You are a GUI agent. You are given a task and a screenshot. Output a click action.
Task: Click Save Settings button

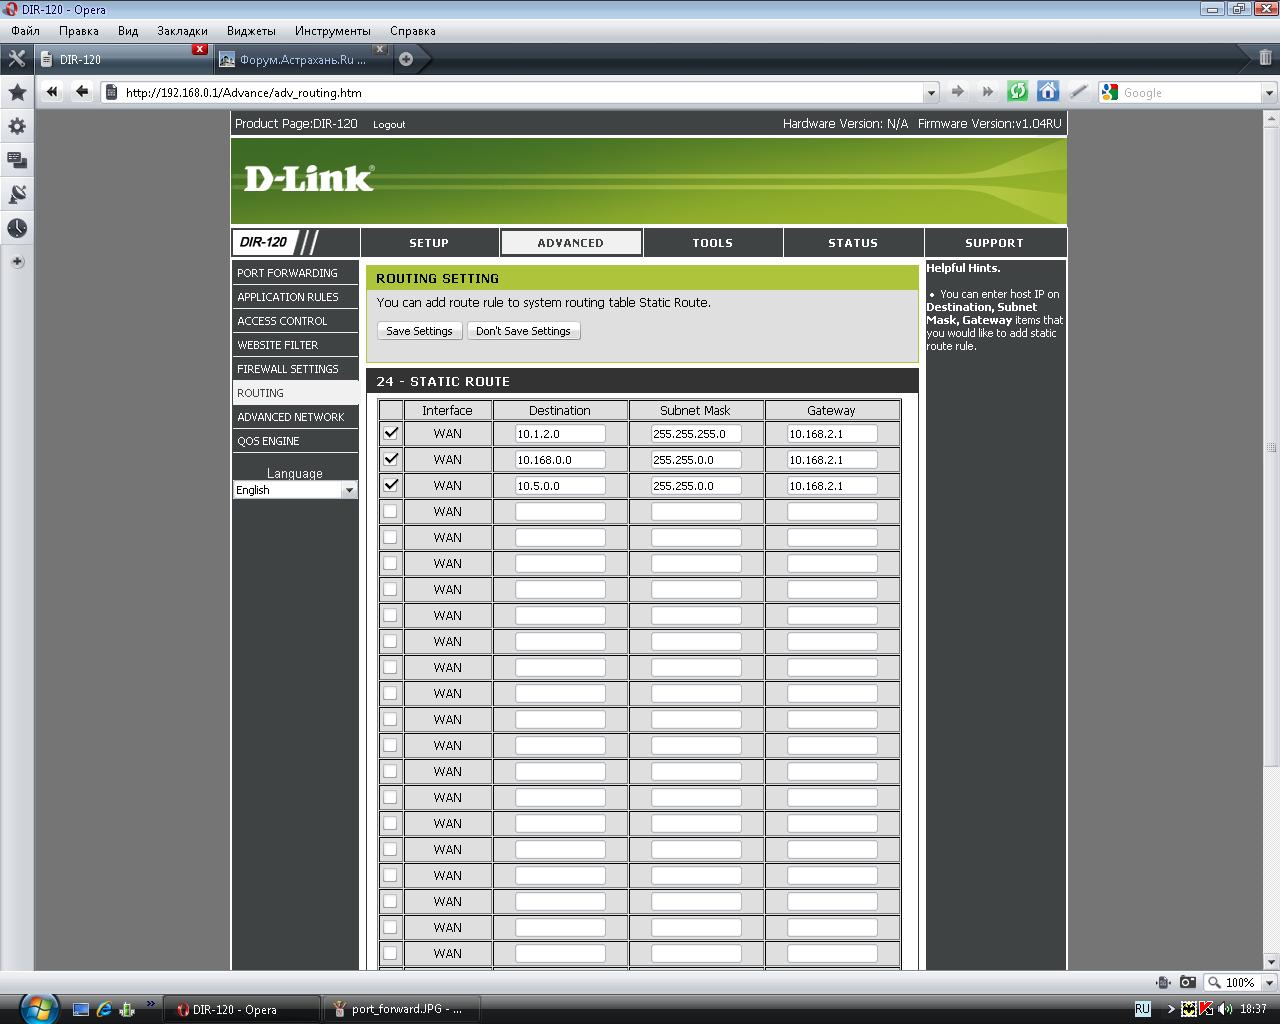click(x=419, y=331)
